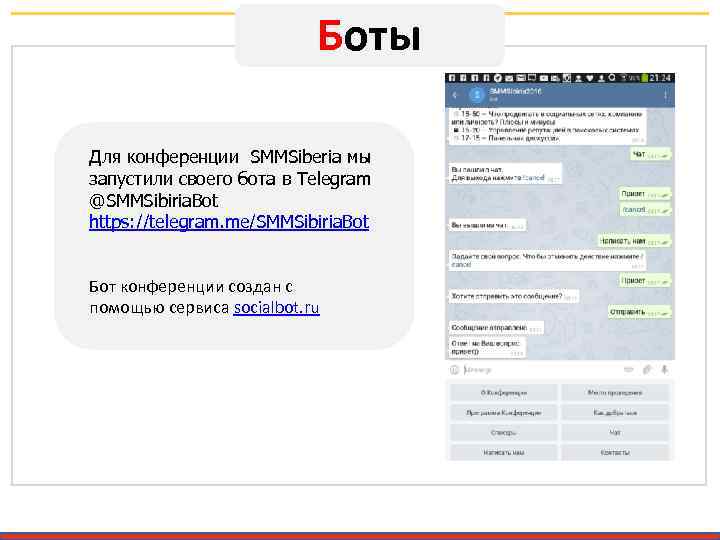
Task: Tap the 'Написать нам' bot keyboard button
Action: pos(504,452)
